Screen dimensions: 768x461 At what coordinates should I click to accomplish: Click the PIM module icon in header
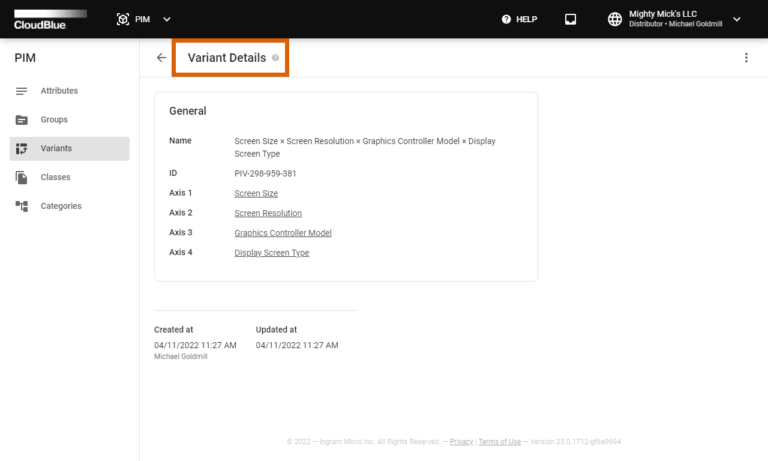[122, 19]
